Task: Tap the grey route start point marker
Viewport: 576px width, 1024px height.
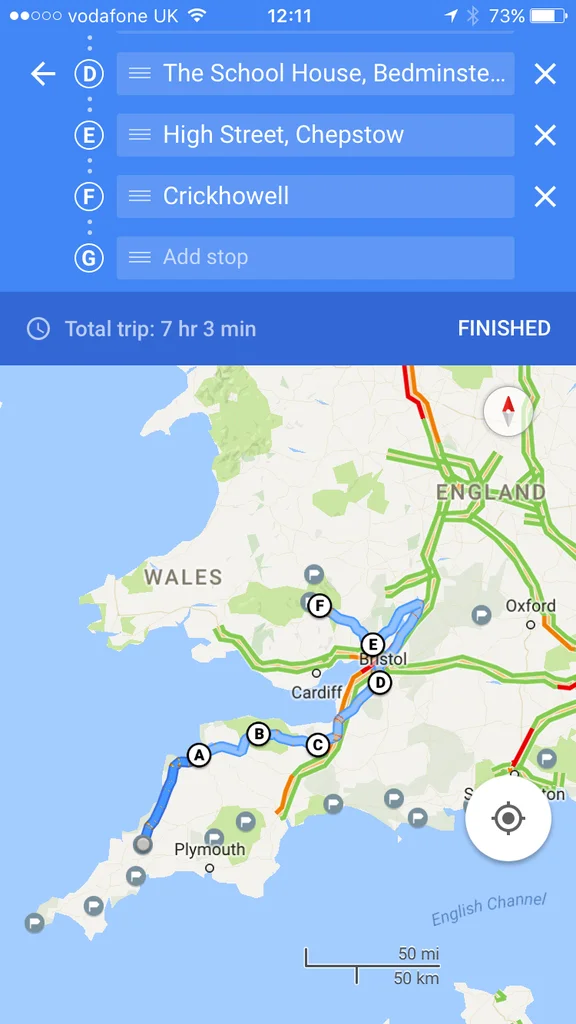Action: [x=142, y=844]
